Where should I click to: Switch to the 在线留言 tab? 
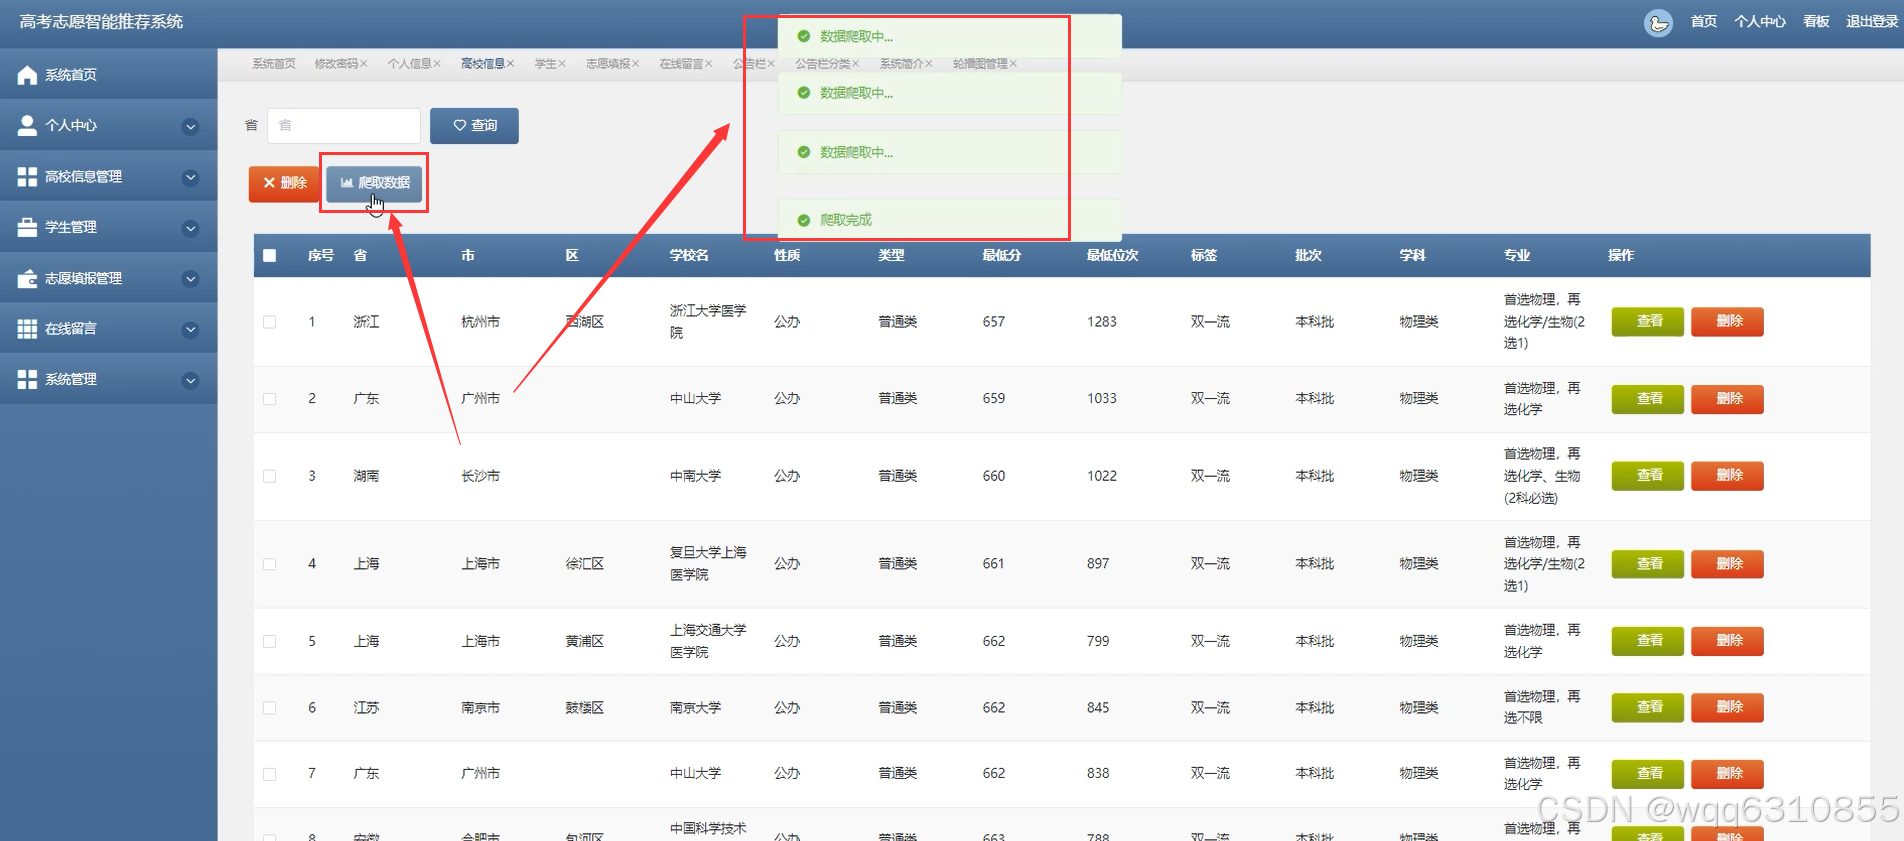click(x=681, y=64)
